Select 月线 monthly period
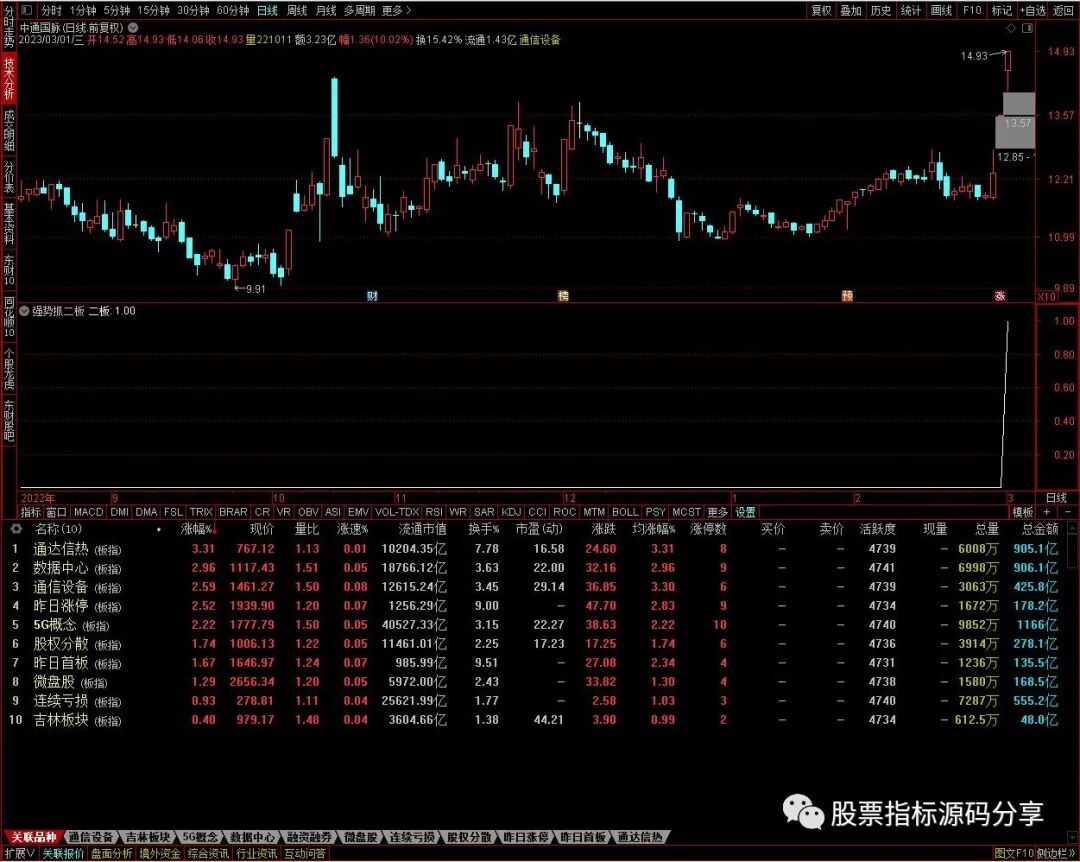 (x=326, y=10)
